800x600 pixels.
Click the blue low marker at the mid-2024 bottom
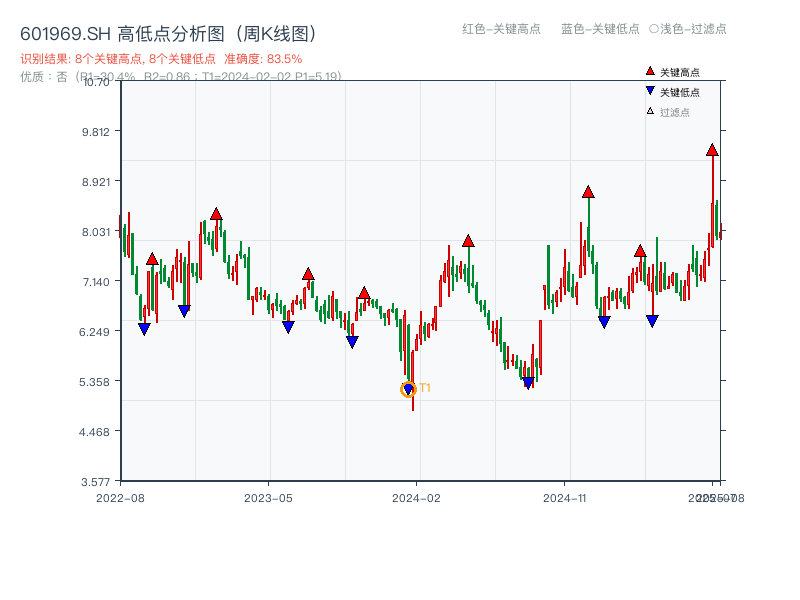[527, 381]
